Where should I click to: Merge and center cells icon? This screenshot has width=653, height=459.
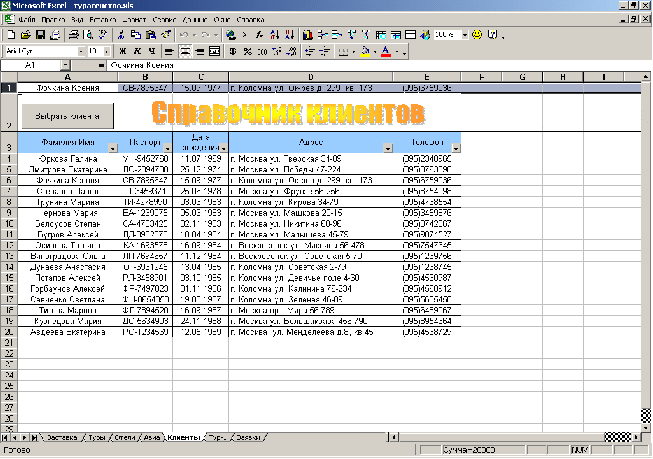(x=214, y=51)
